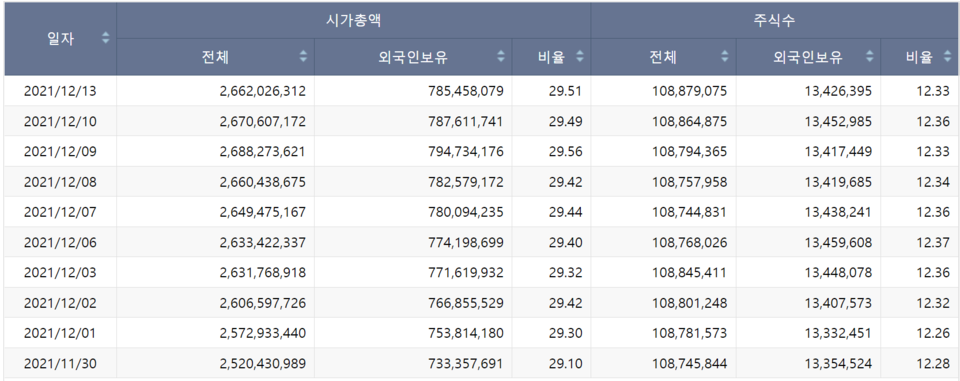Click the share count 108,744,831
960x381 pixels.
point(689,212)
